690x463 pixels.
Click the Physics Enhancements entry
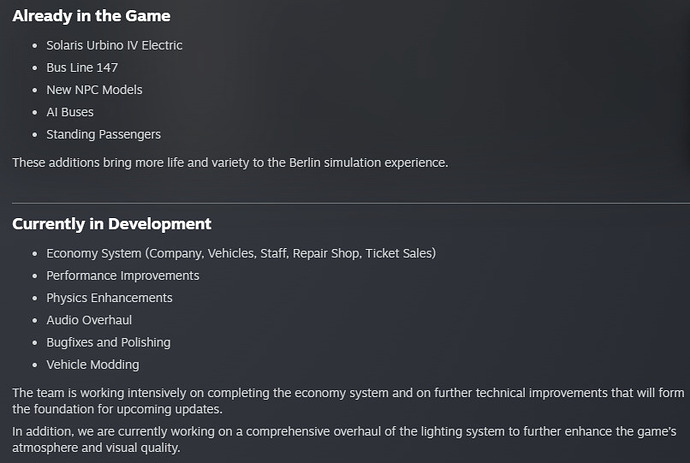(109, 298)
